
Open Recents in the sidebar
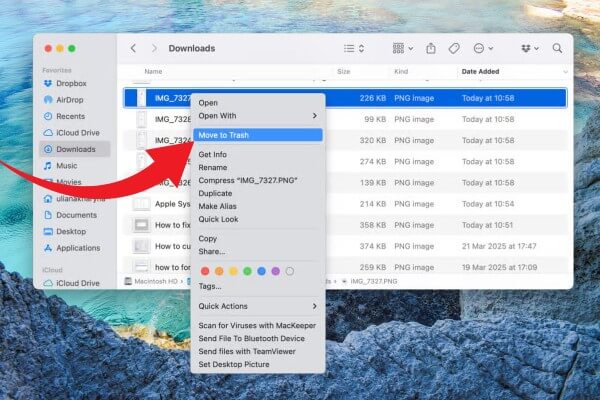[x=70, y=116]
